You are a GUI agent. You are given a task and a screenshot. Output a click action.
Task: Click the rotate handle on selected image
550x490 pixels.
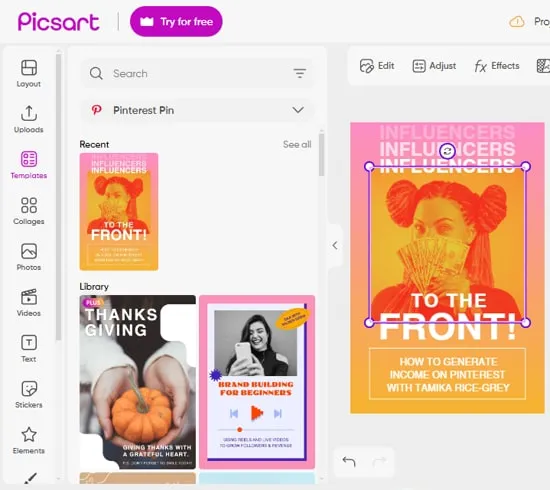point(447,151)
